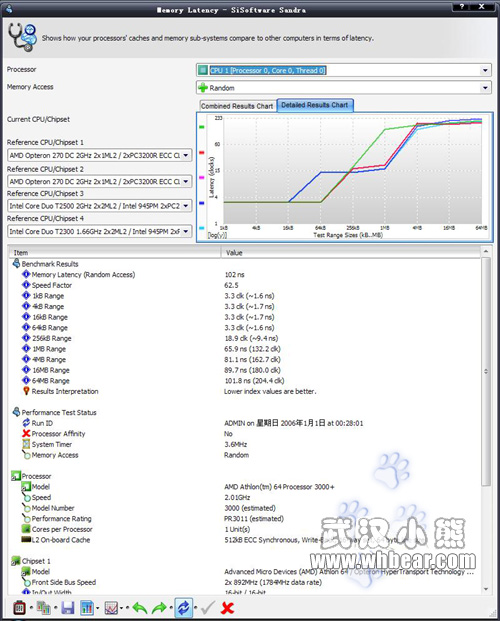The image size is (500, 621).
Task: Click the results list scrollbar down arrow
Action: point(486,589)
